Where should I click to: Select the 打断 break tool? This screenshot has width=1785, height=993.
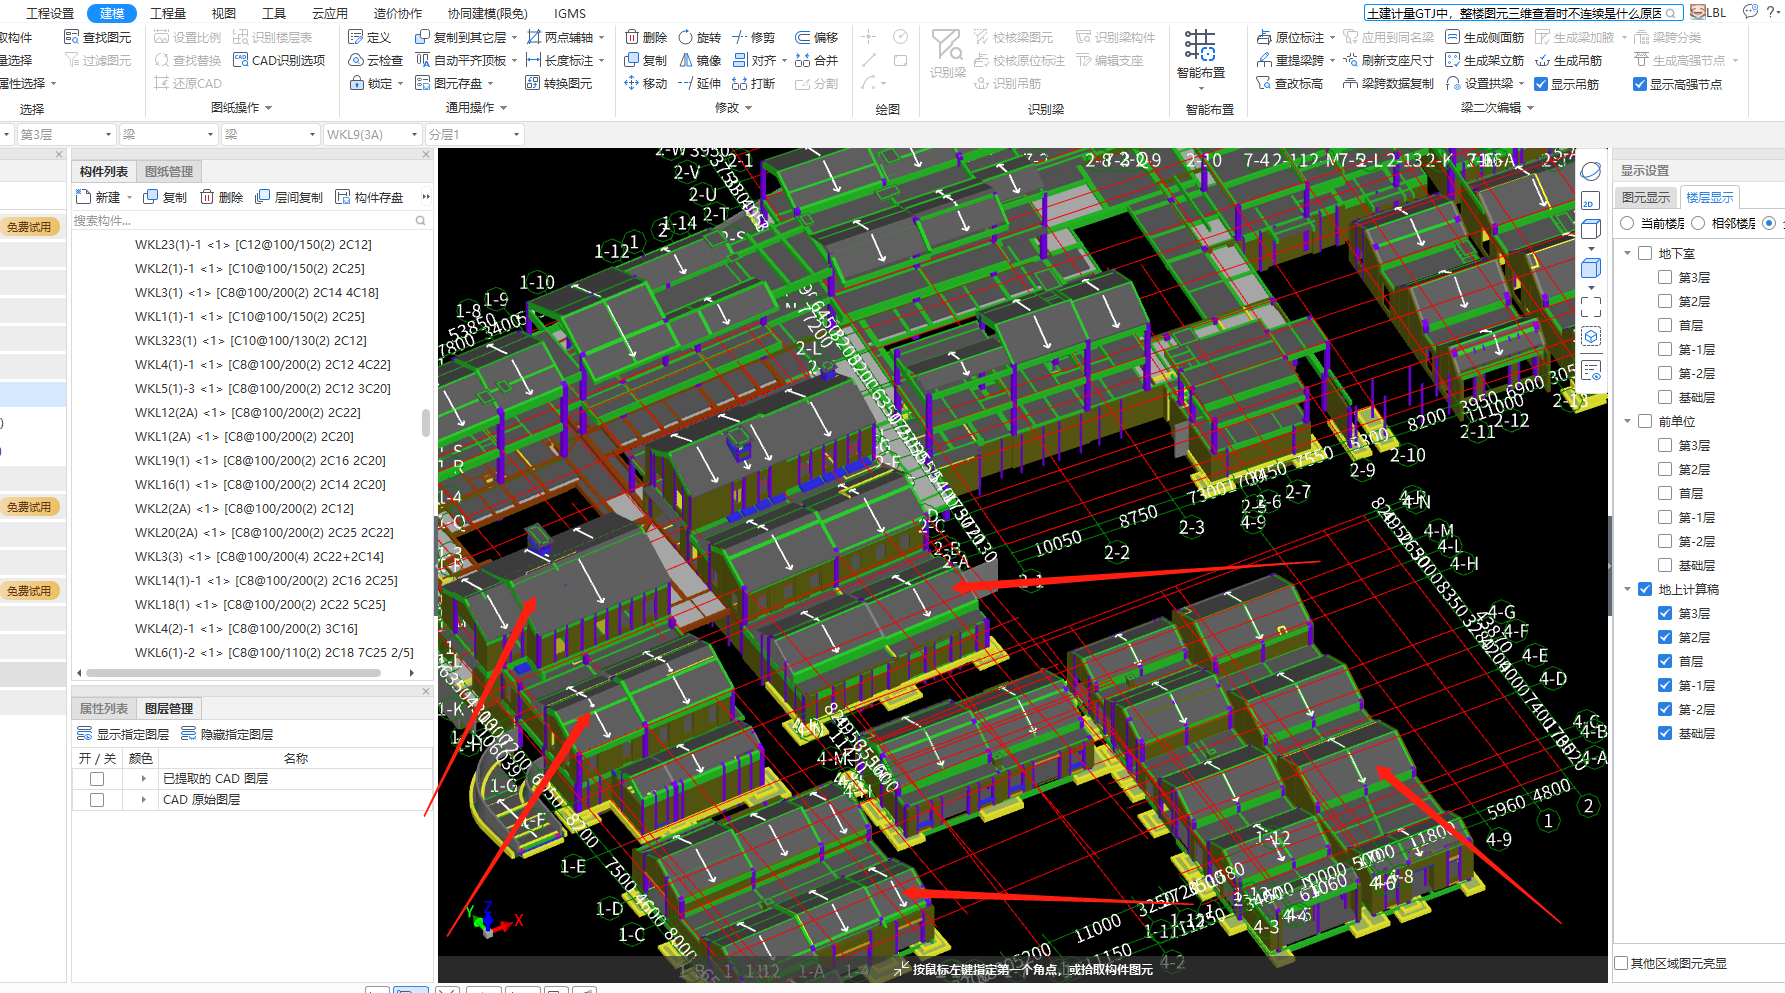[753, 83]
